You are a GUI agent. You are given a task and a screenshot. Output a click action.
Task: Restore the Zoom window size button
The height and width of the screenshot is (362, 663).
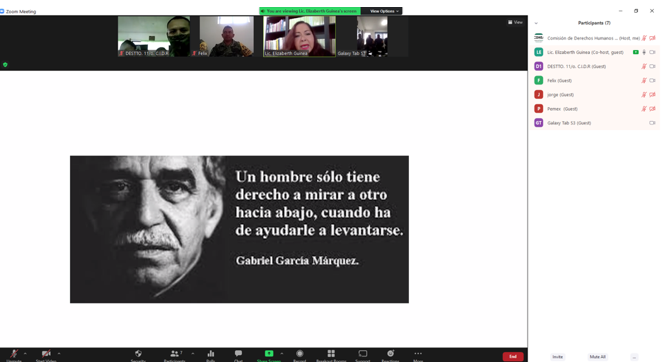[x=636, y=11]
